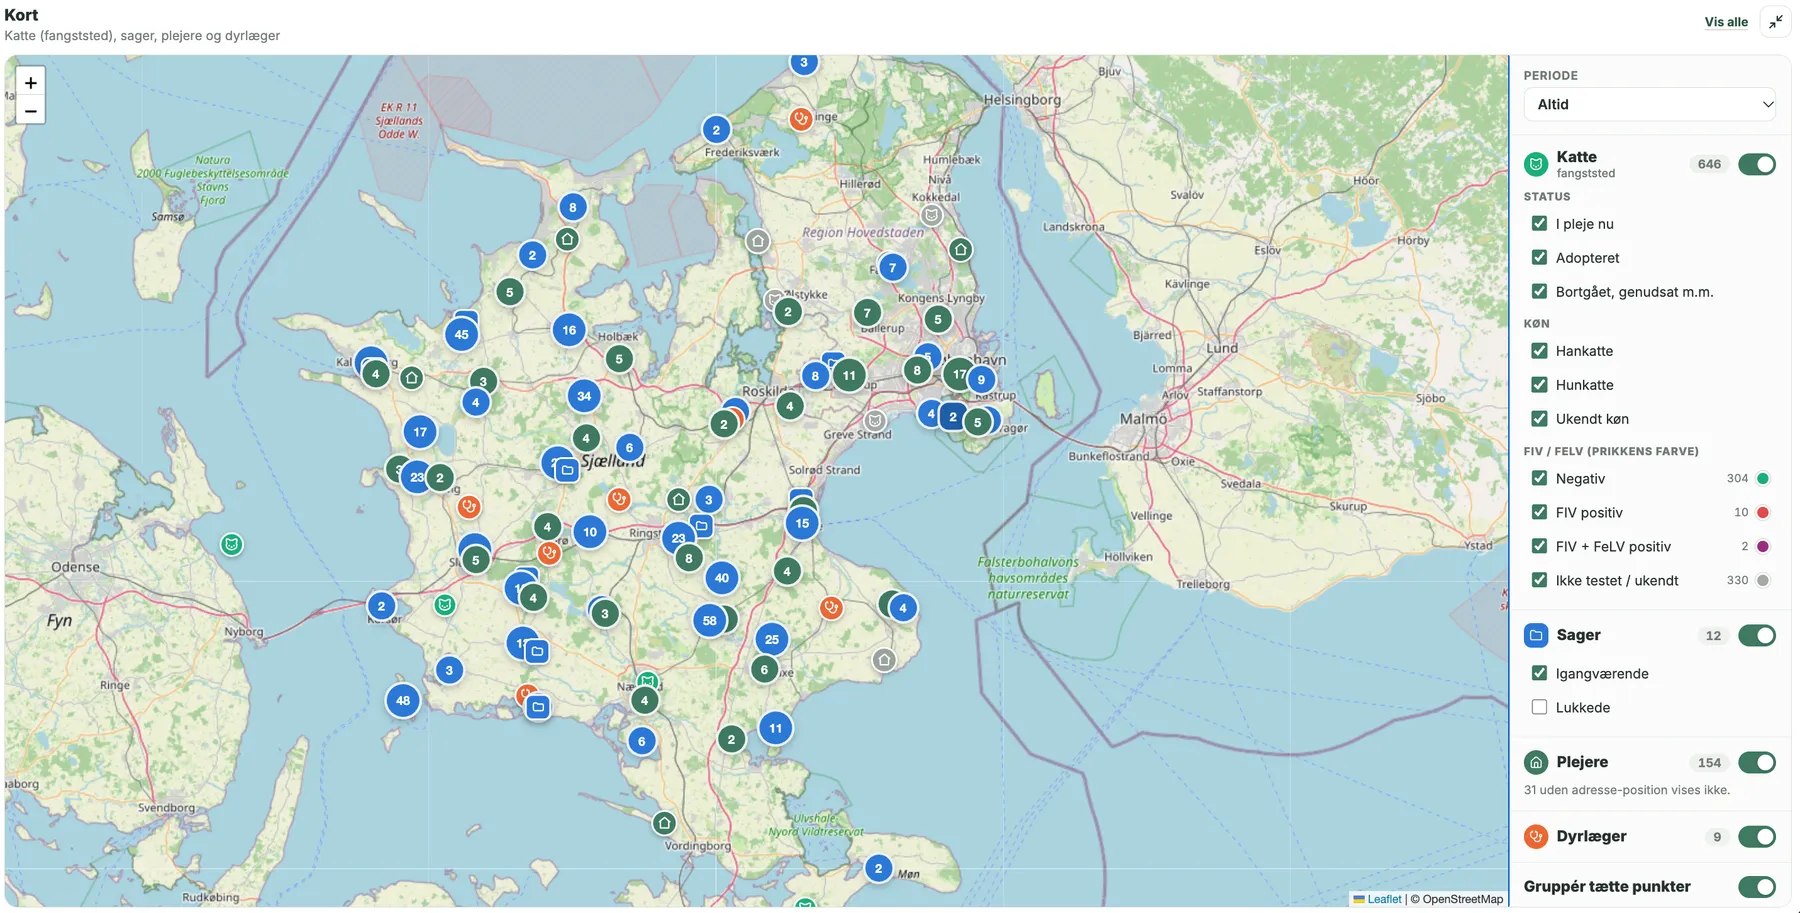This screenshot has width=1800, height=913.
Task: Toggle the Dyrlæger layer switch
Action: coord(1757,836)
